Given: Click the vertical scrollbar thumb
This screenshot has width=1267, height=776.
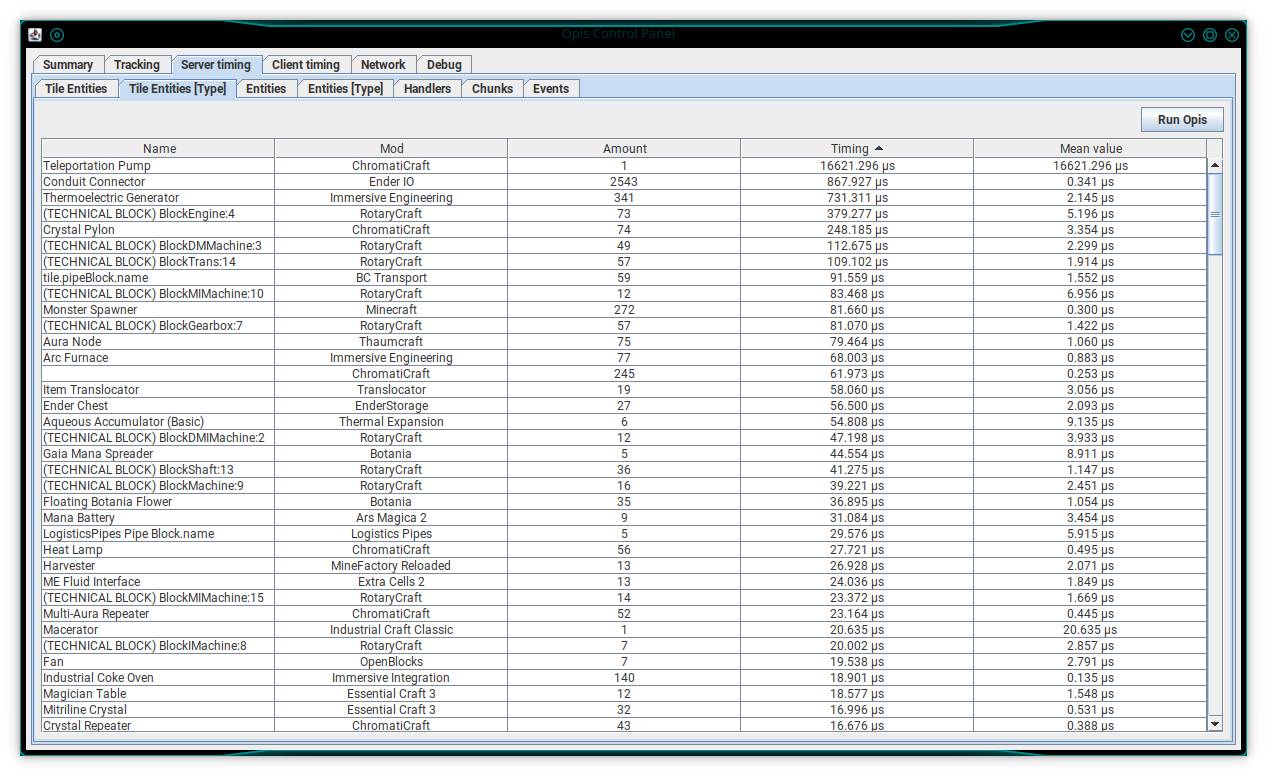Looking at the screenshot, I should [x=1215, y=214].
